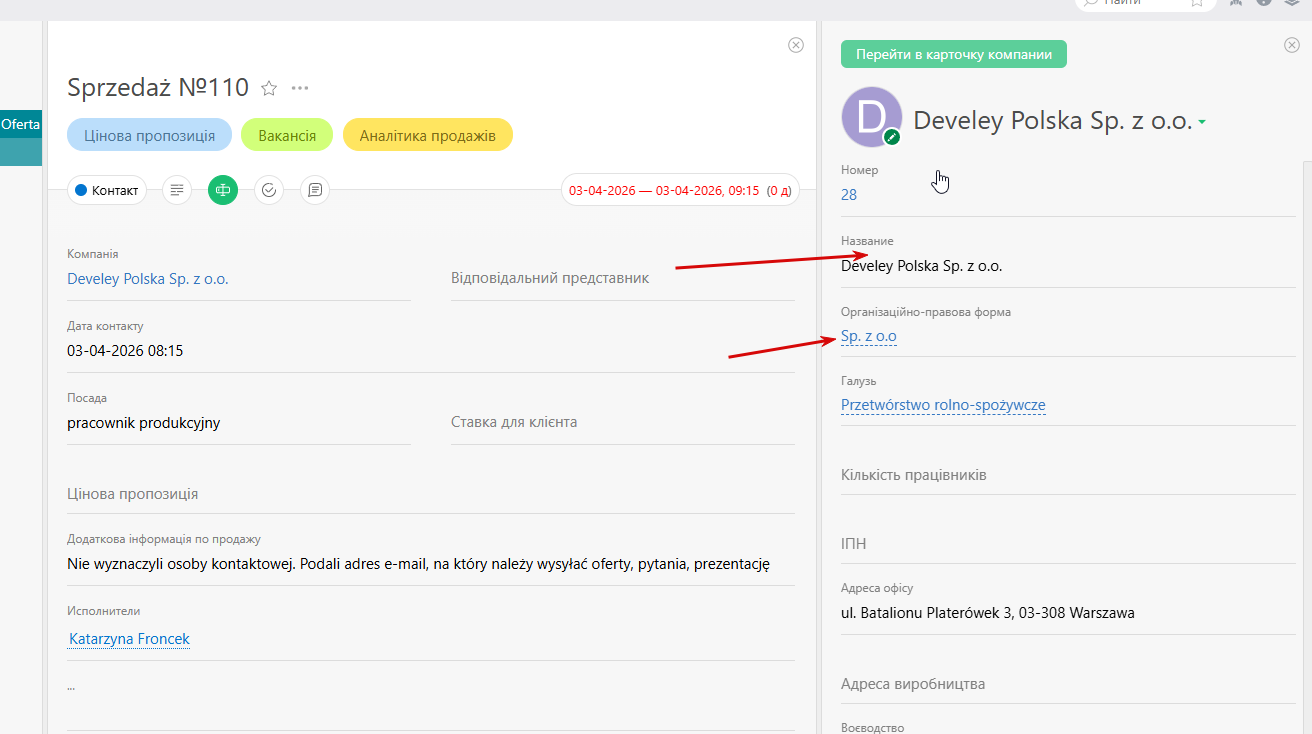Click the company number 28 link
The height and width of the screenshot is (734, 1312).
point(849,195)
